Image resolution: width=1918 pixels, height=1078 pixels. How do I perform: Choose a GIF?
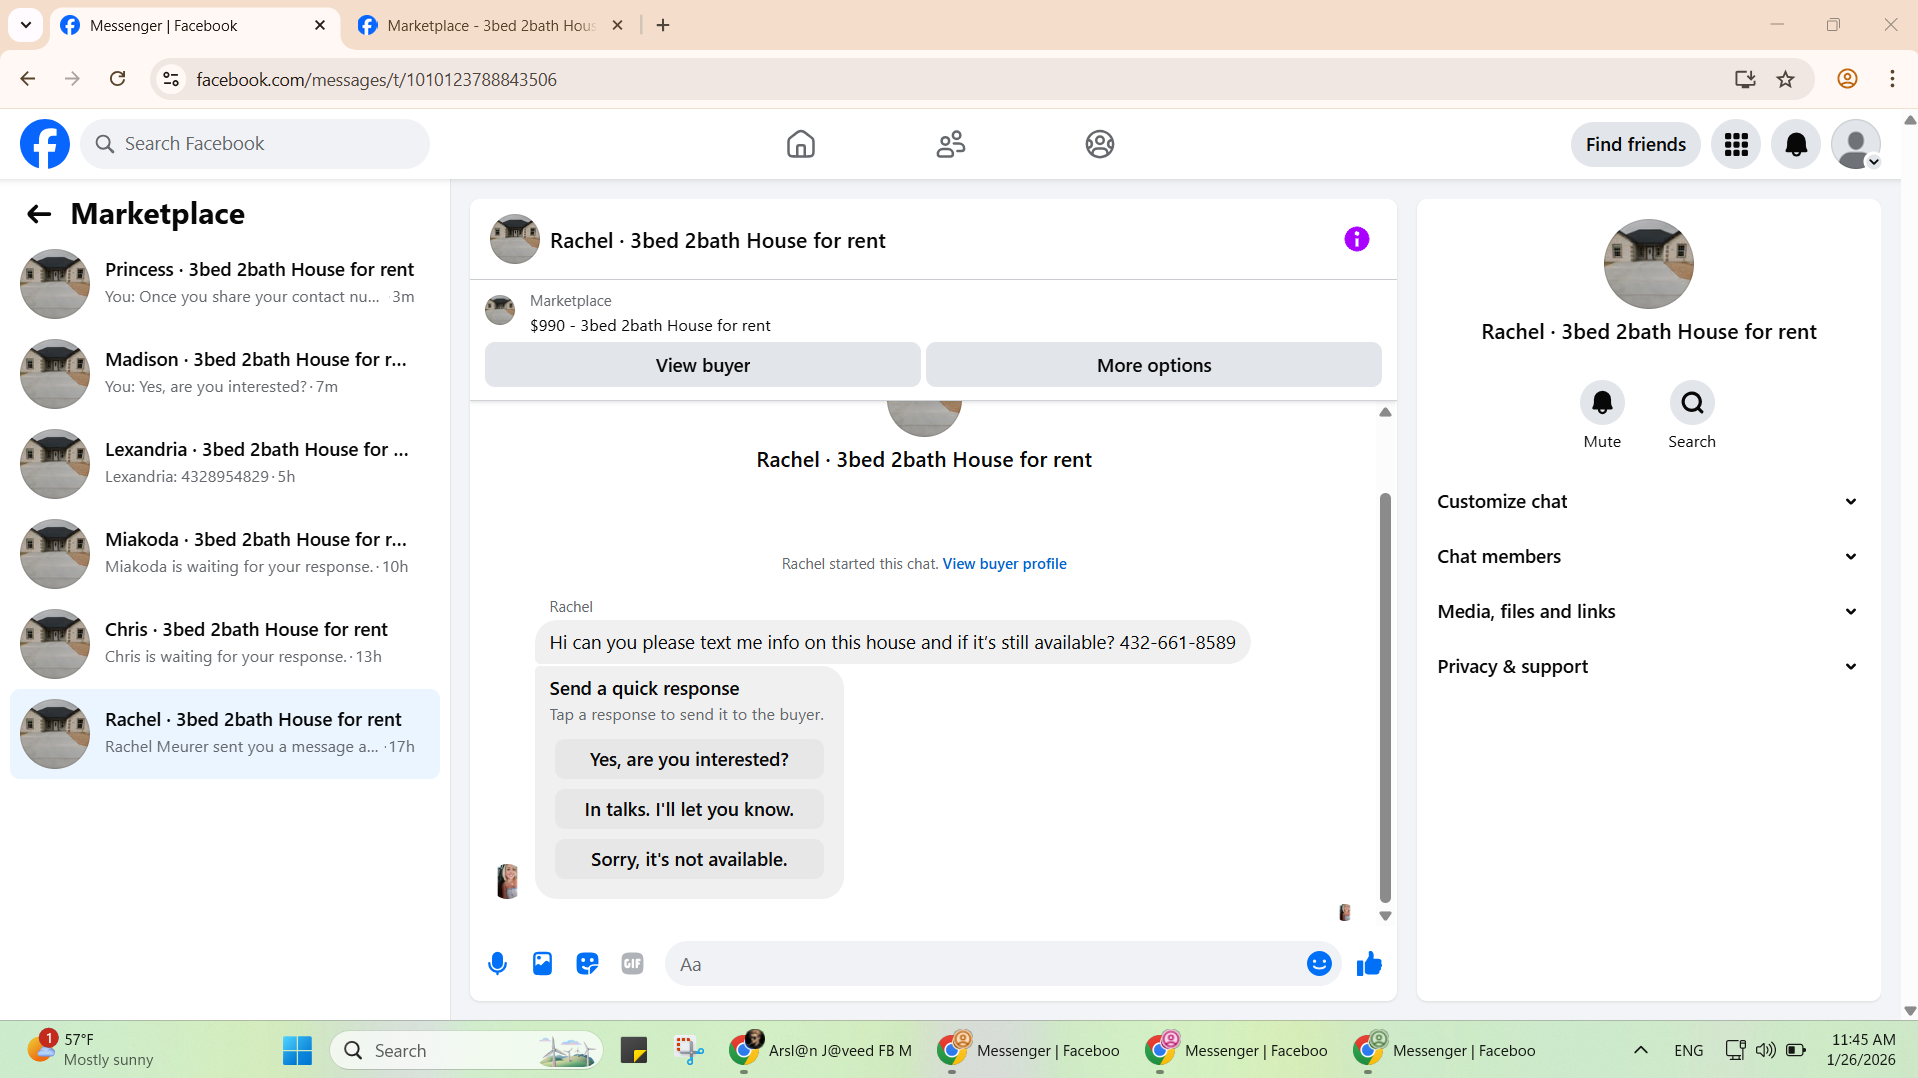point(632,964)
